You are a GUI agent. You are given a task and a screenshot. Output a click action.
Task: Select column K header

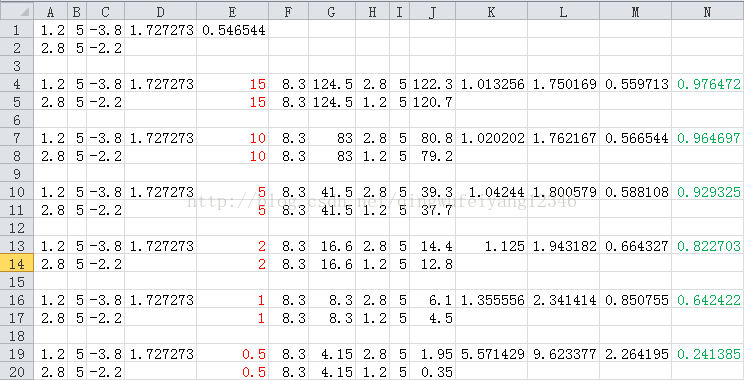(x=491, y=11)
